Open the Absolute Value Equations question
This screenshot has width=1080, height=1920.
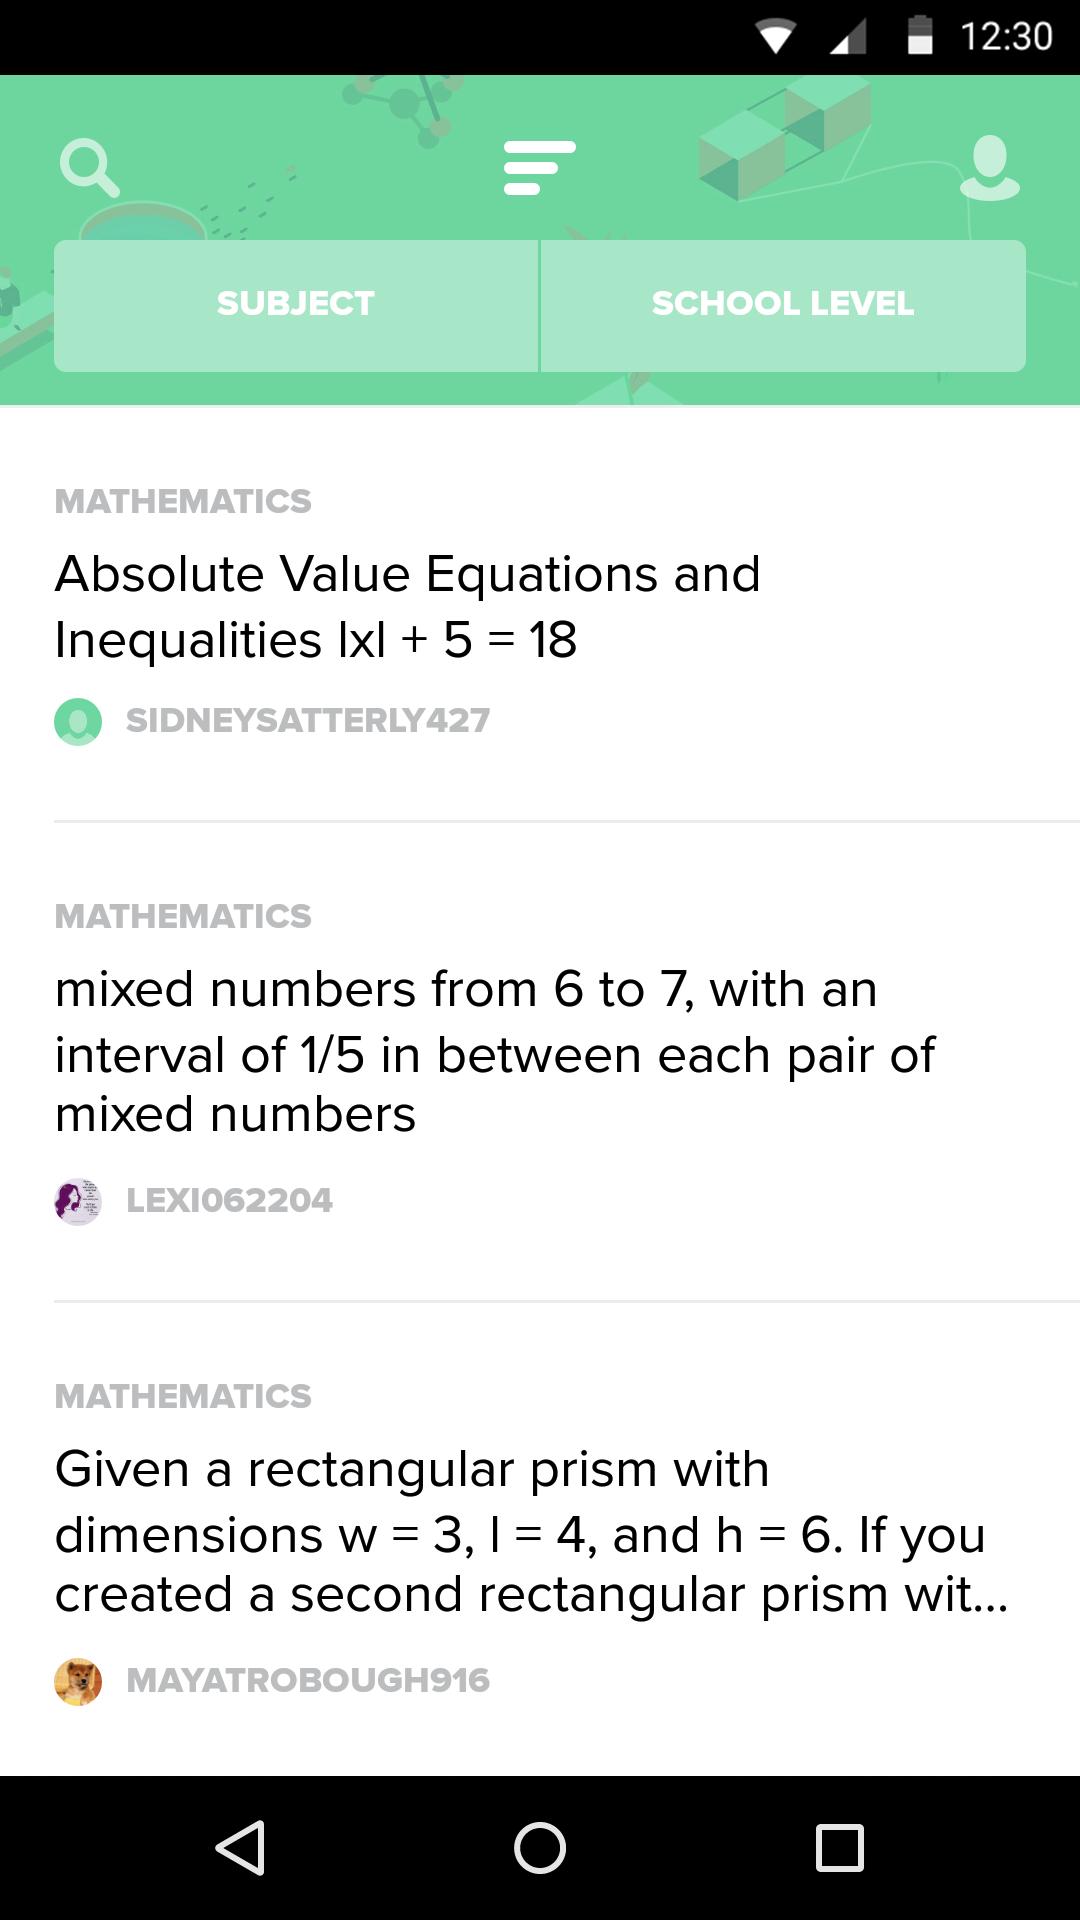tap(408, 607)
